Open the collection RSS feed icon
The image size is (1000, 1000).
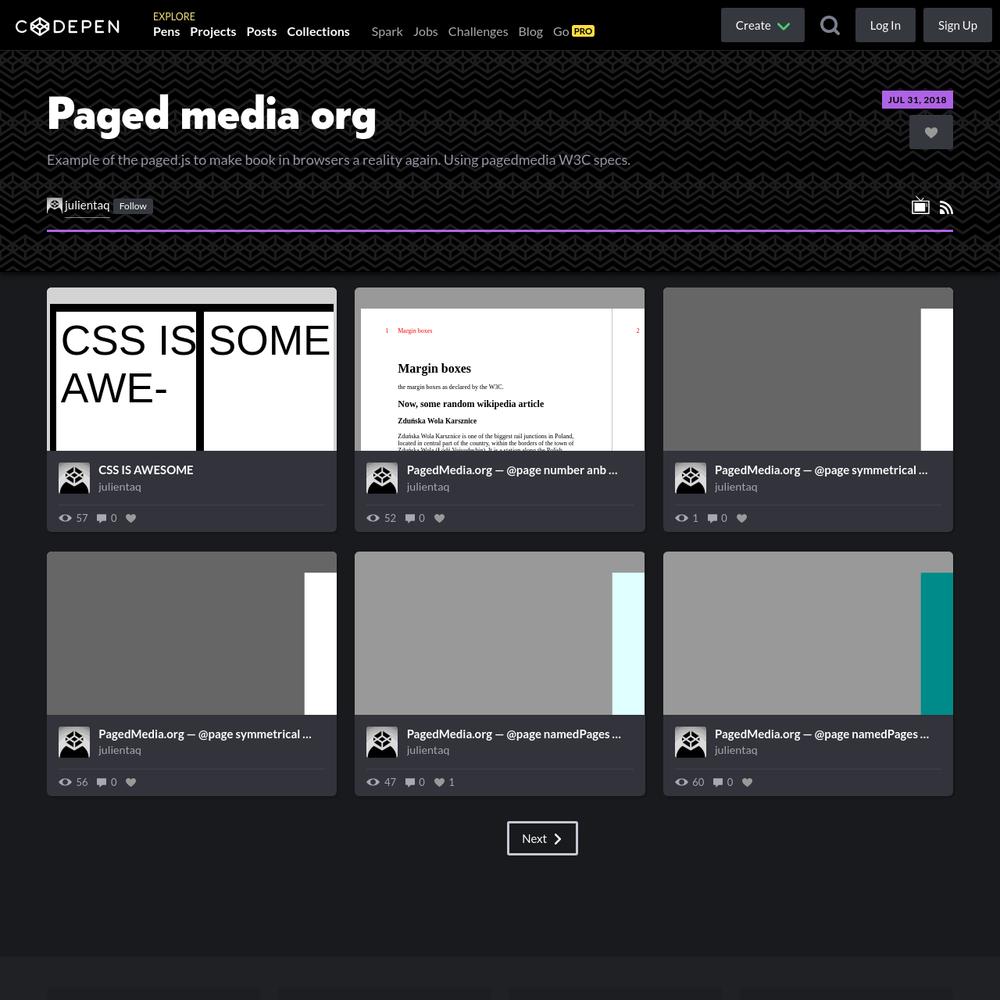946,208
